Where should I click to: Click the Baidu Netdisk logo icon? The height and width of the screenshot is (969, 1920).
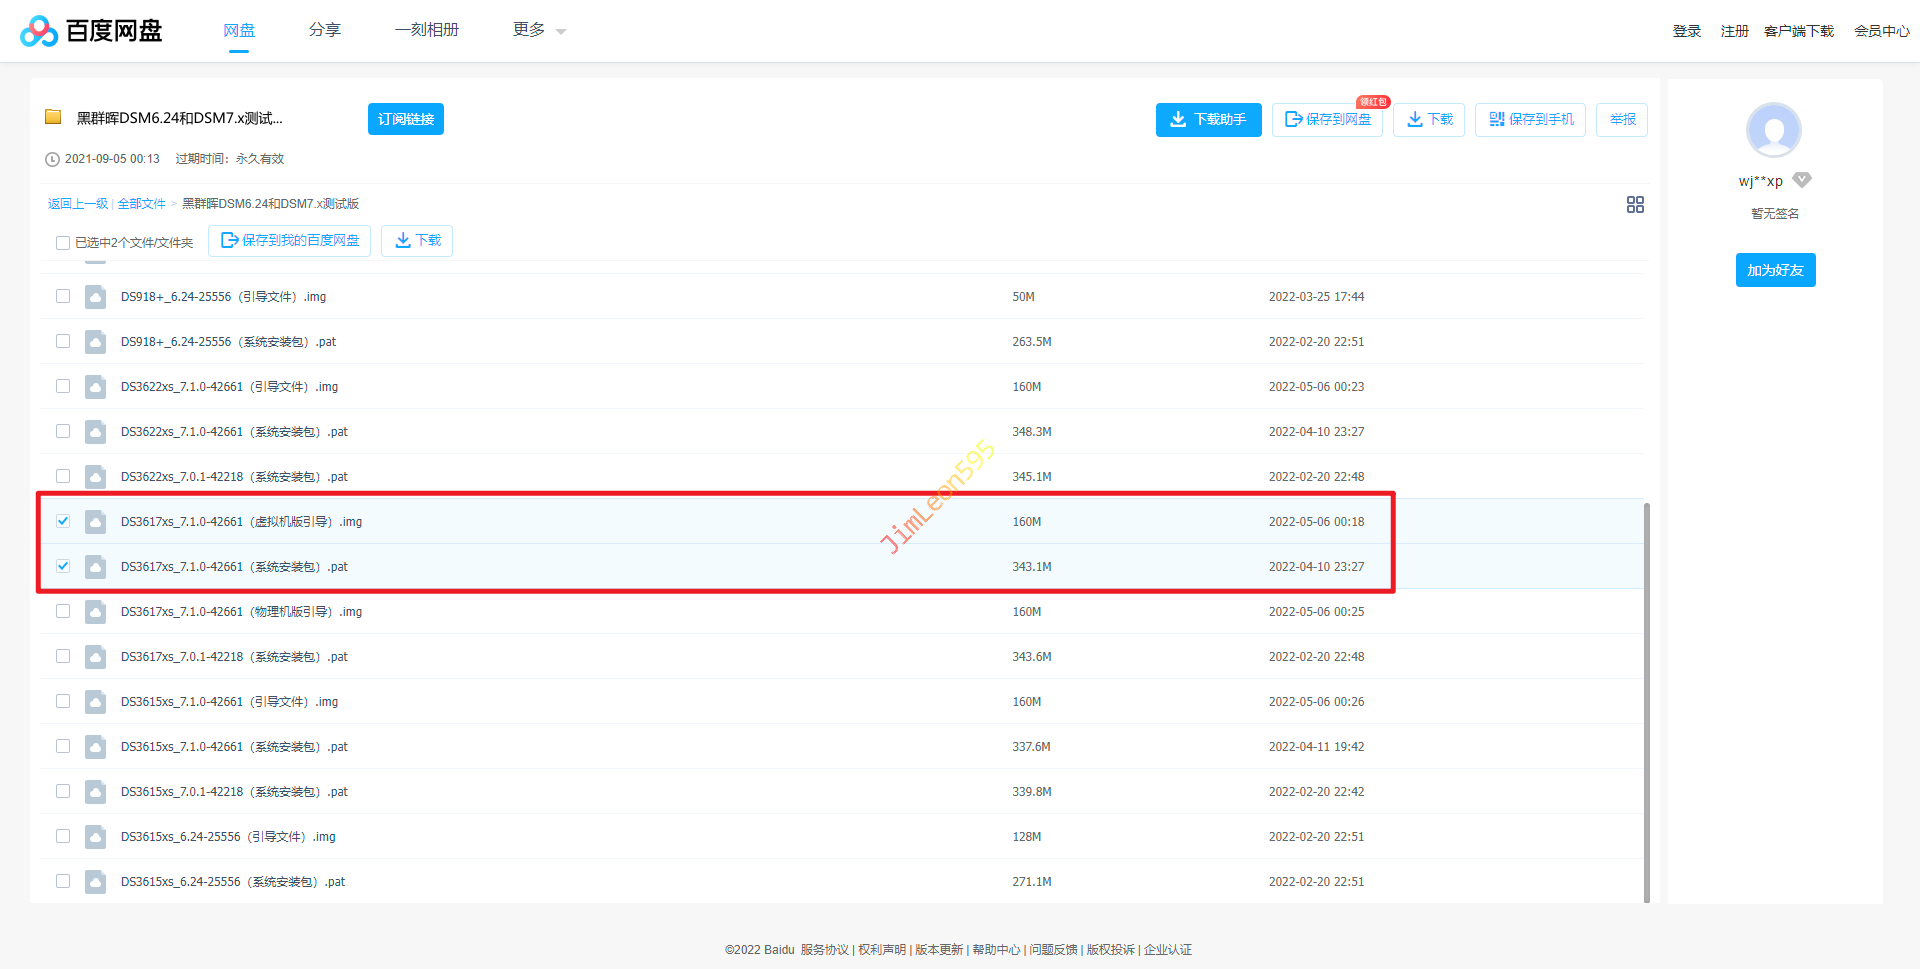(39, 31)
